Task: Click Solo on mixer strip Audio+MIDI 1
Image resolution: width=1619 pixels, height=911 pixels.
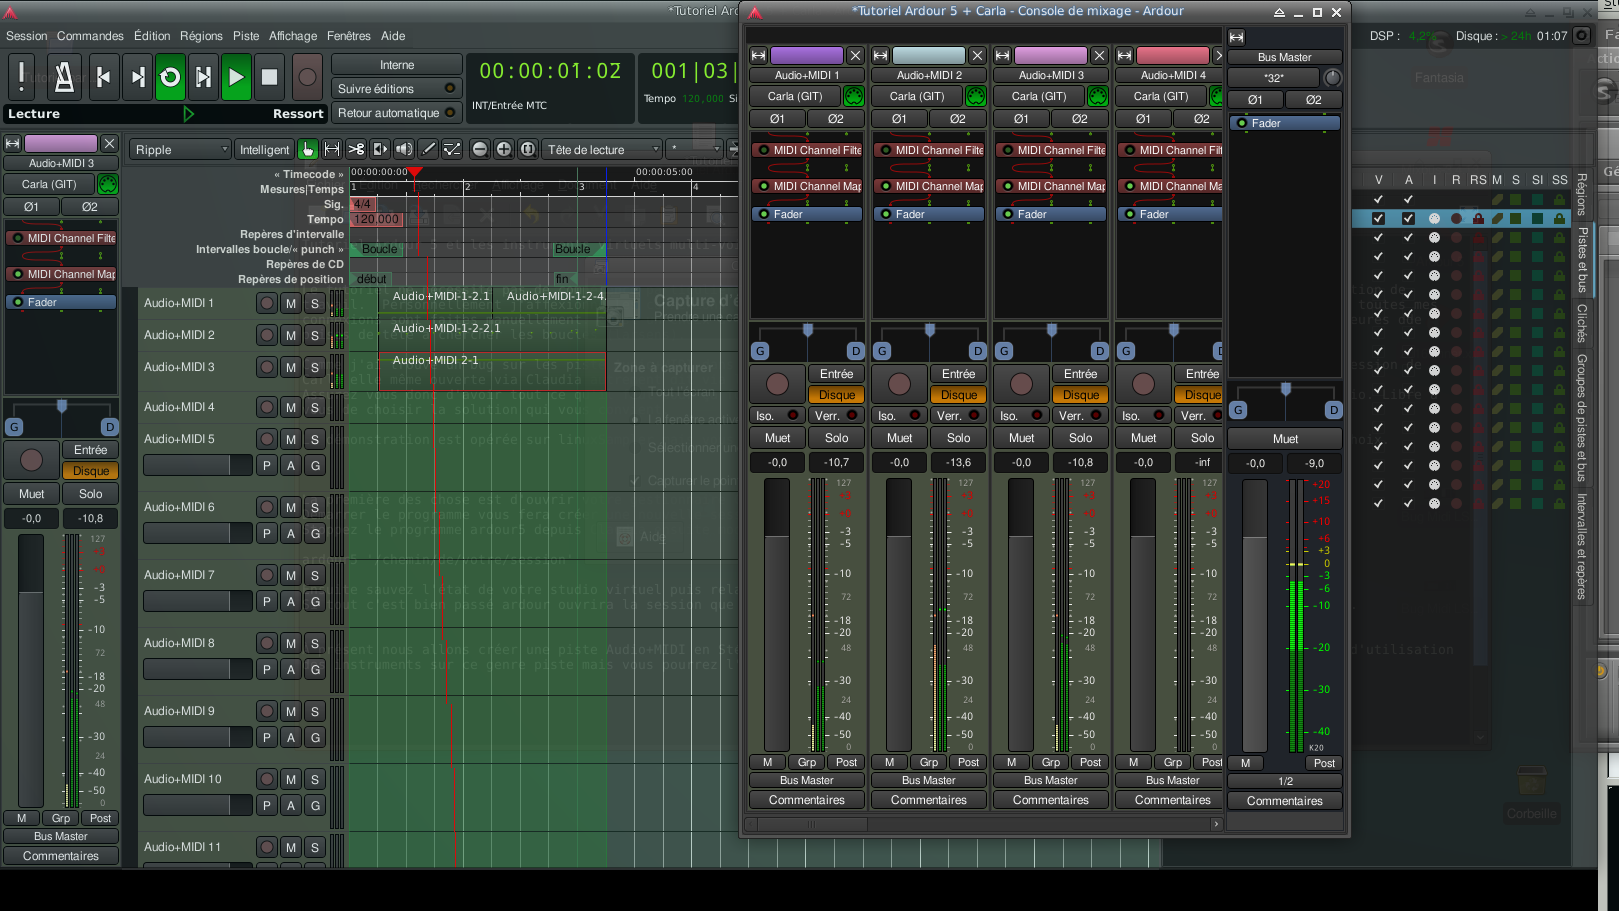Action: pos(836,438)
